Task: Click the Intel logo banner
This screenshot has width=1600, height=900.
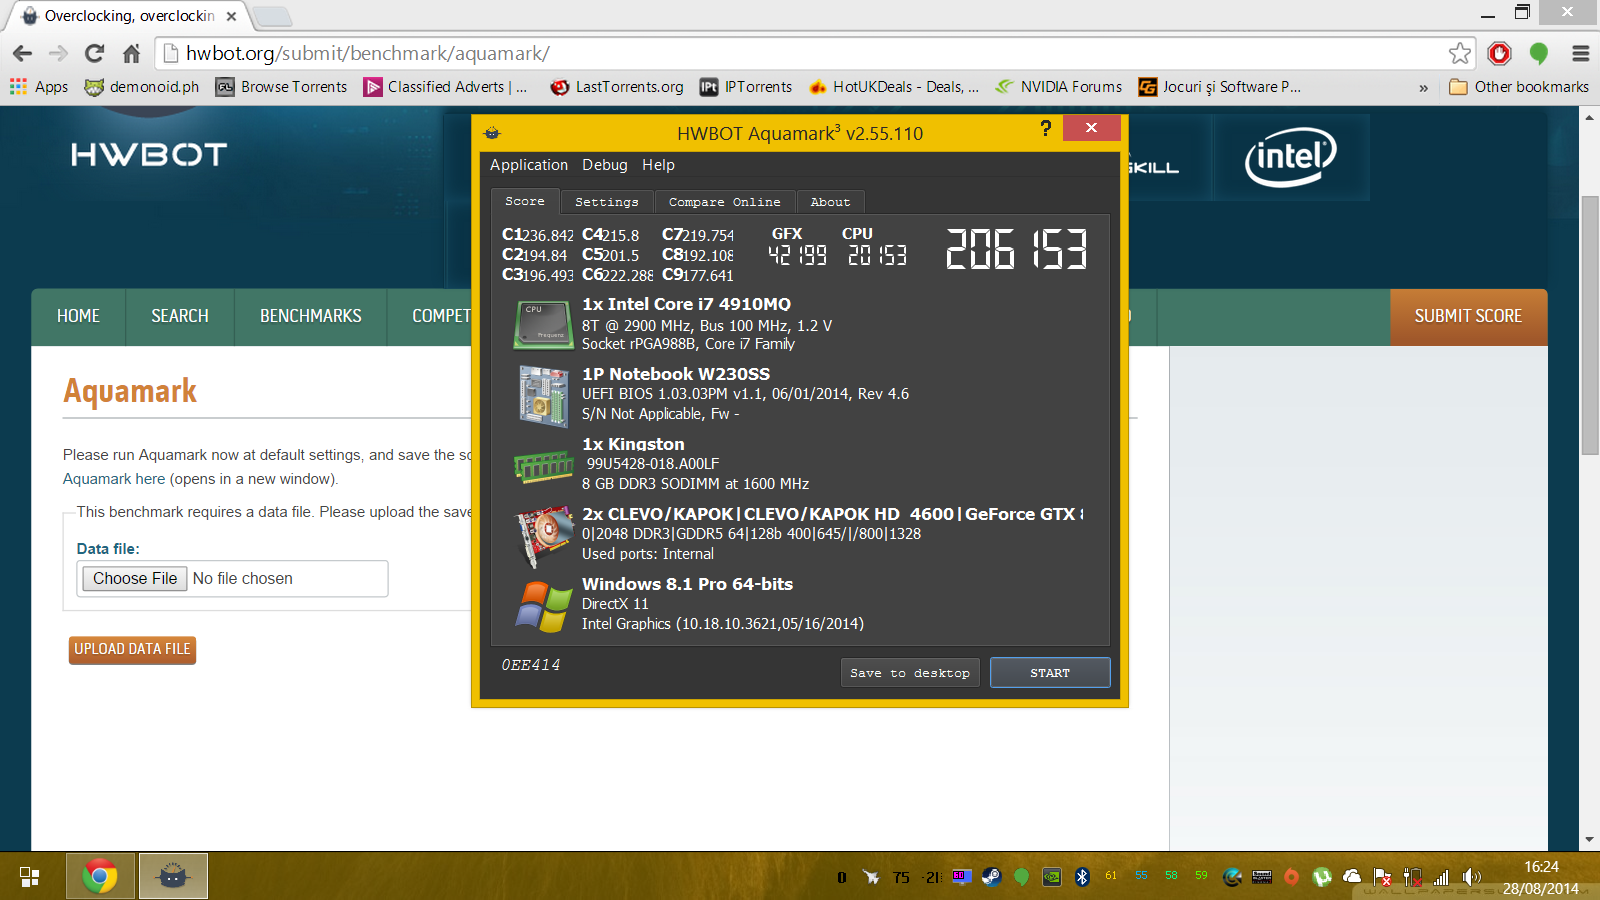Action: coord(1290,157)
